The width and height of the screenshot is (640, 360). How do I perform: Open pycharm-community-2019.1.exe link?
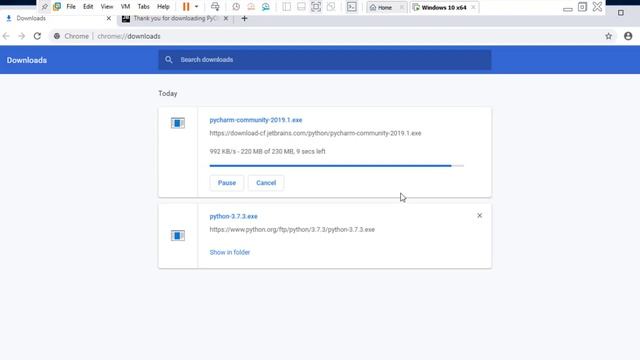click(x=256, y=120)
